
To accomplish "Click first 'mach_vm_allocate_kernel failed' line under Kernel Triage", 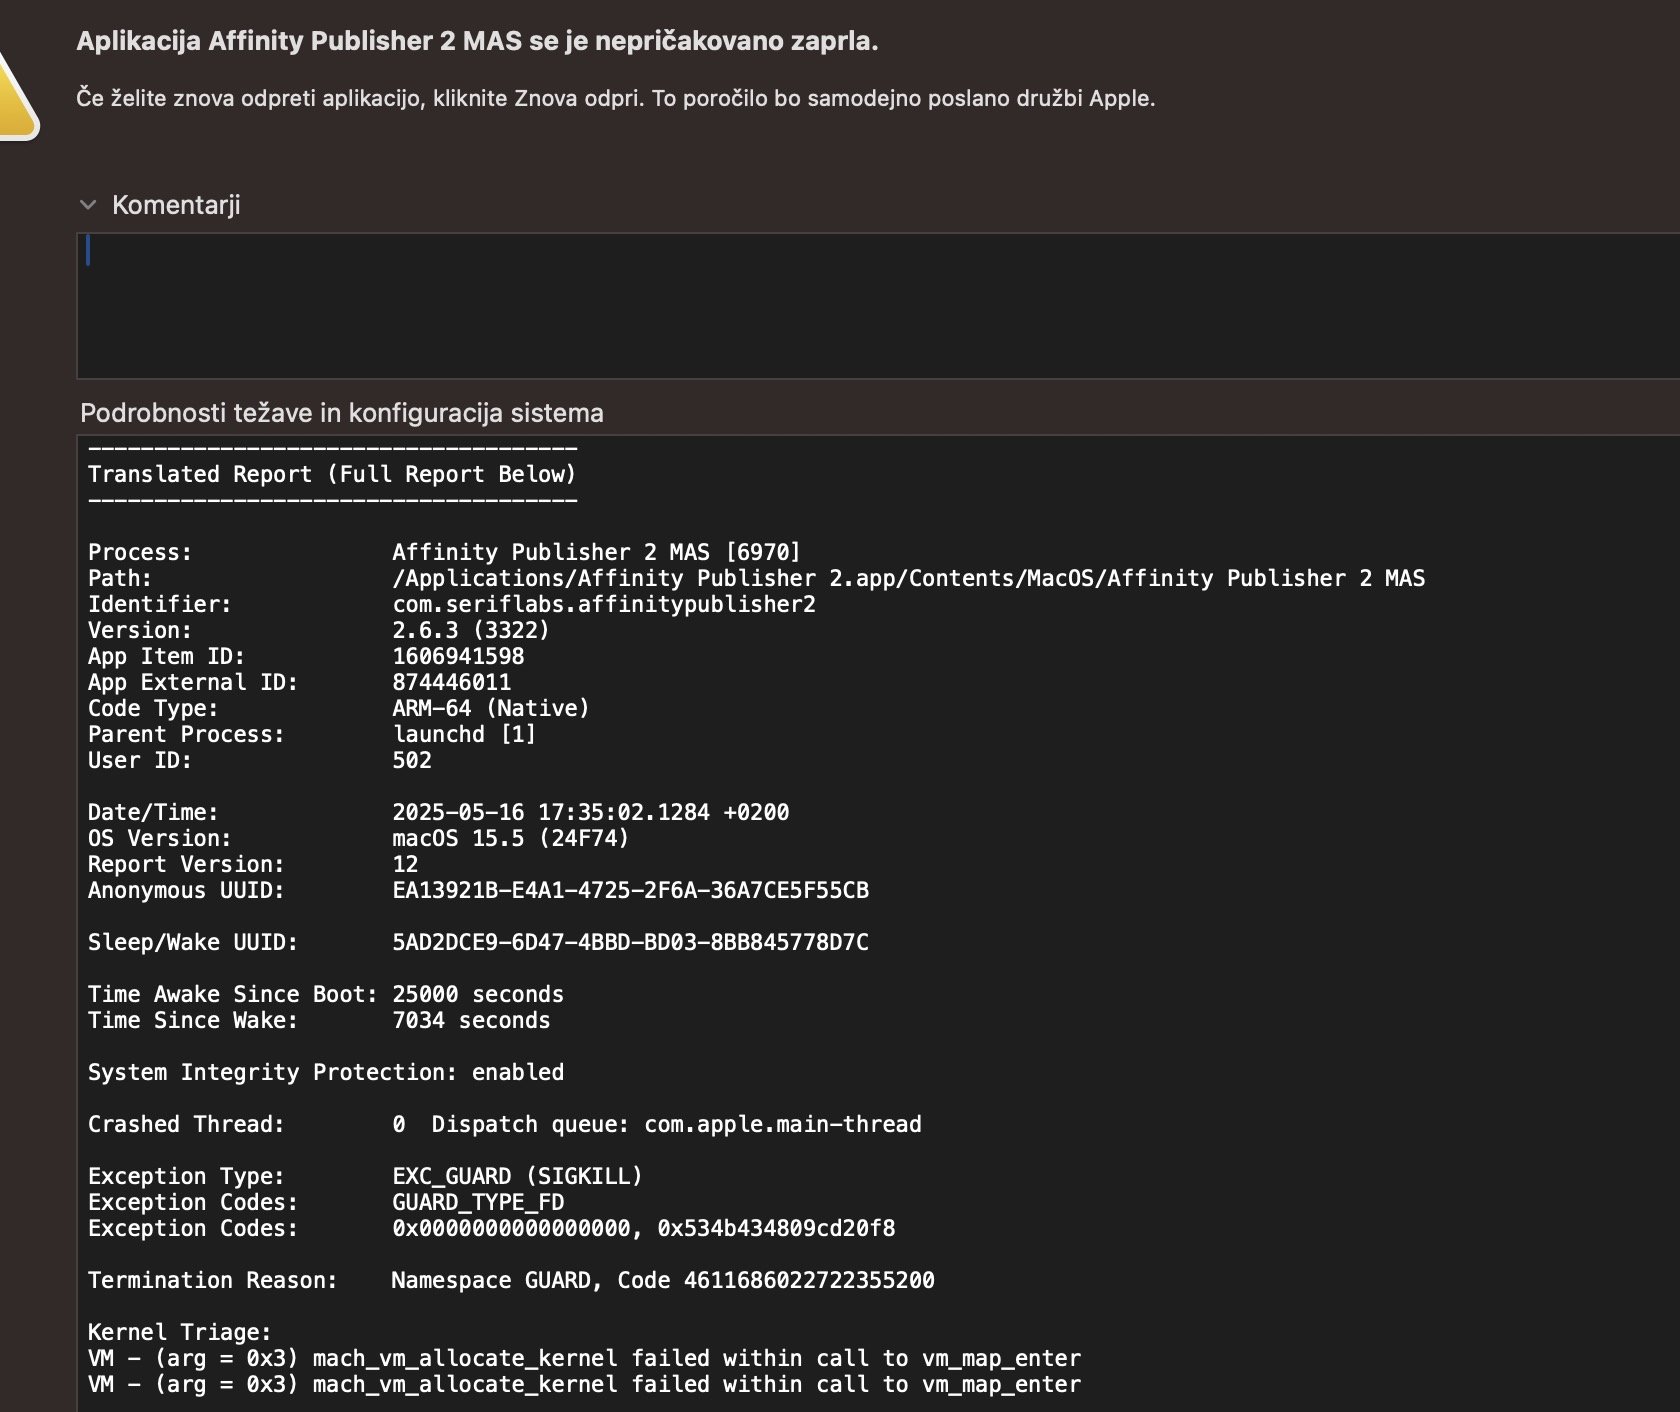I will [584, 1358].
